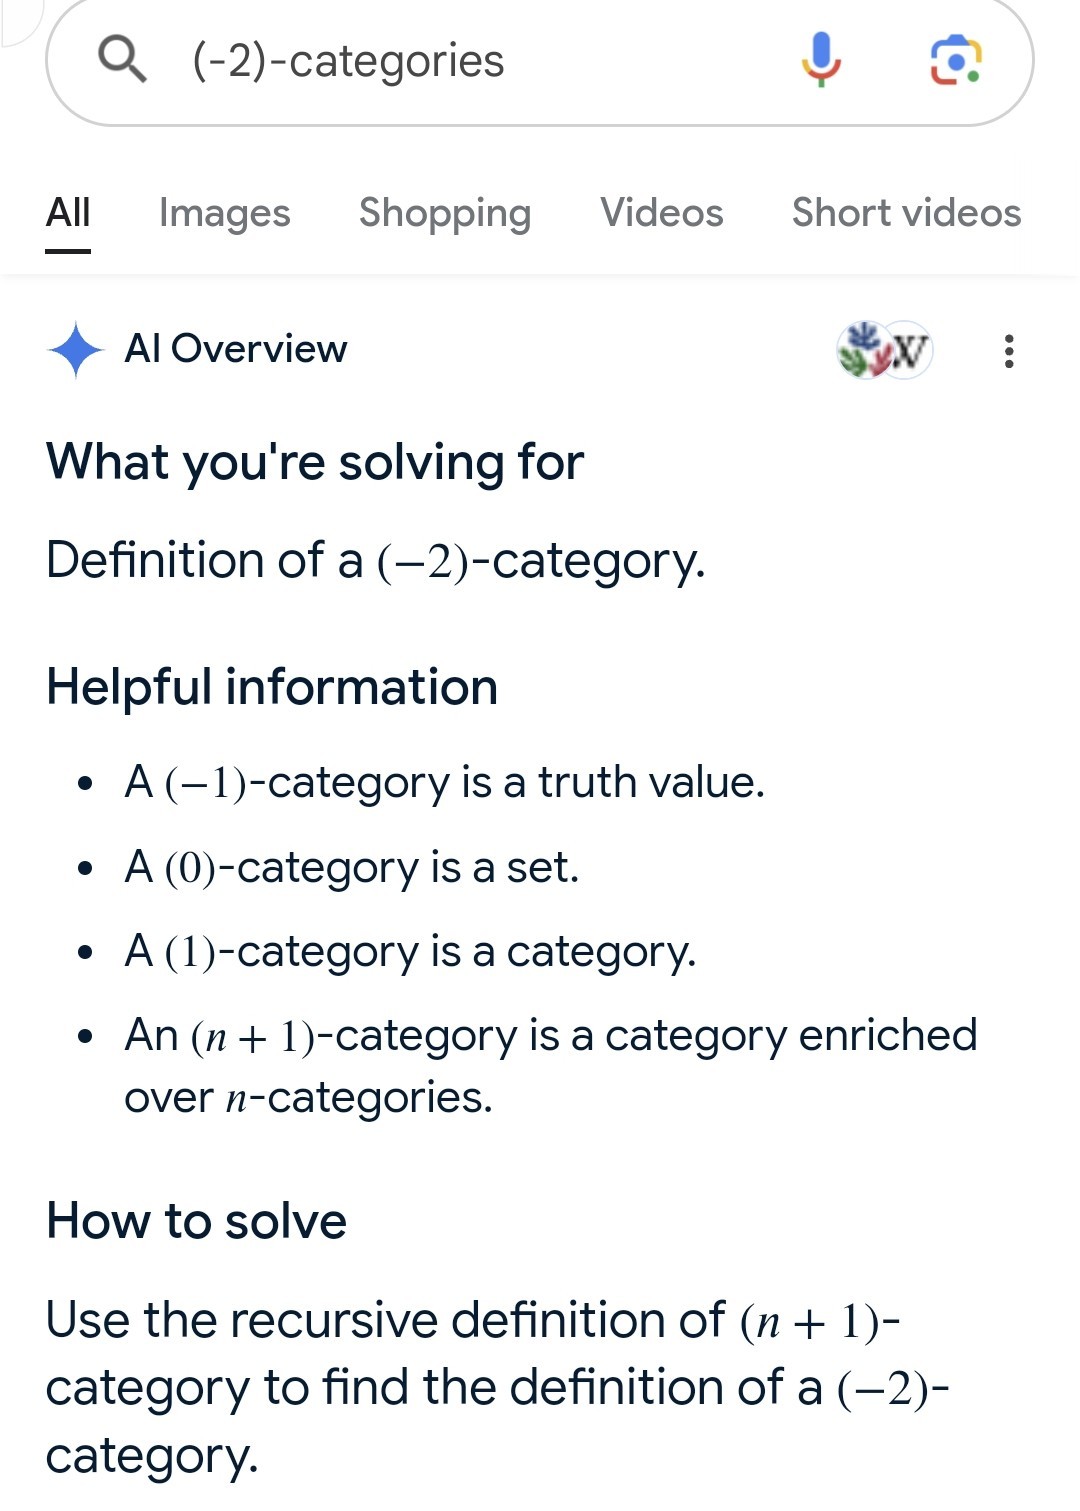
Task: Tap the blue AI Overview sparkle icon
Action: tap(75, 350)
